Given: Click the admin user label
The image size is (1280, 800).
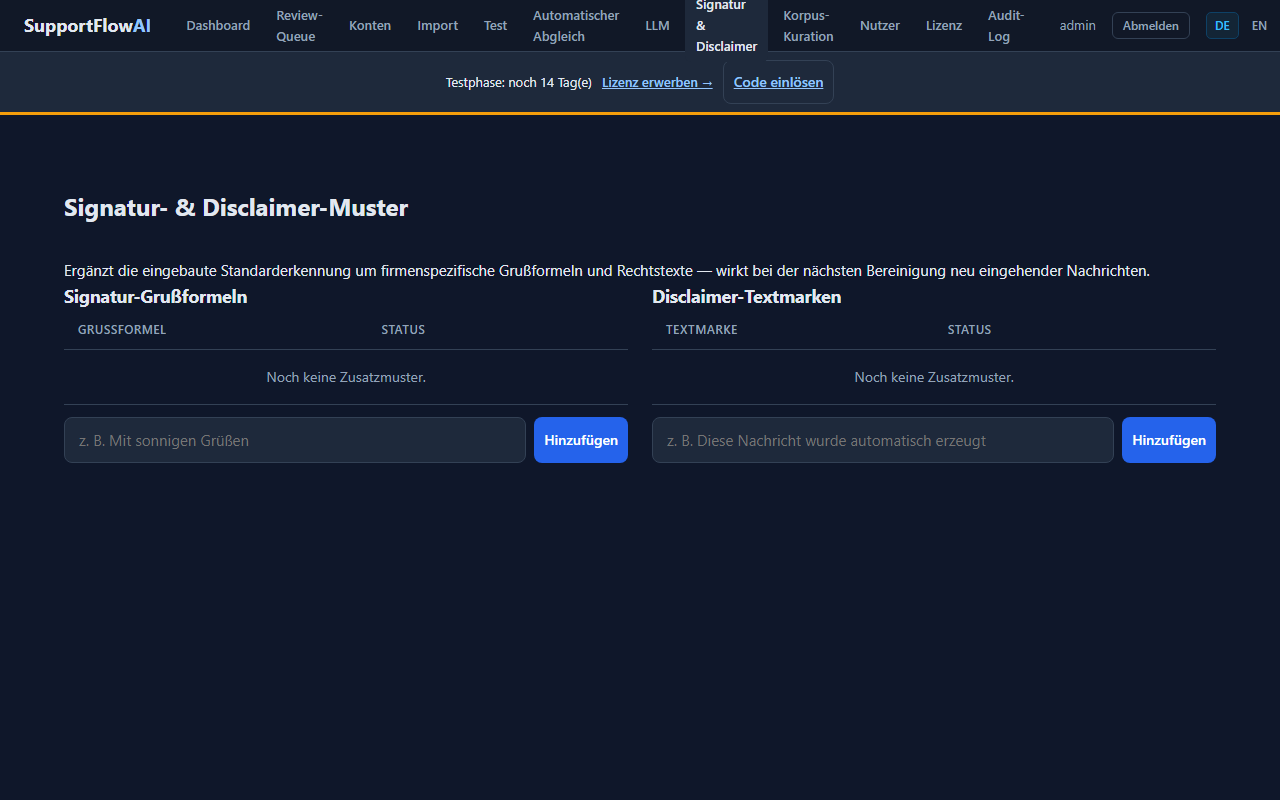Looking at the screenshot, I should [x=1078, y=26].
